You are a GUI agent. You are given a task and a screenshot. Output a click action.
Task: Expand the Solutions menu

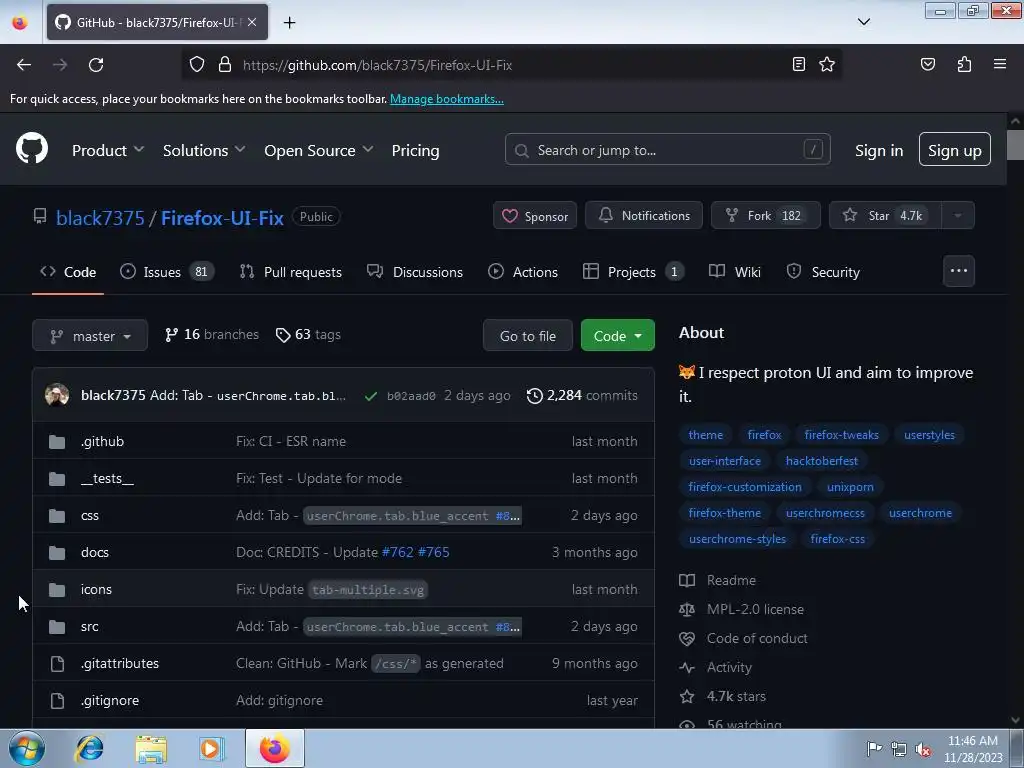[204, 150]
